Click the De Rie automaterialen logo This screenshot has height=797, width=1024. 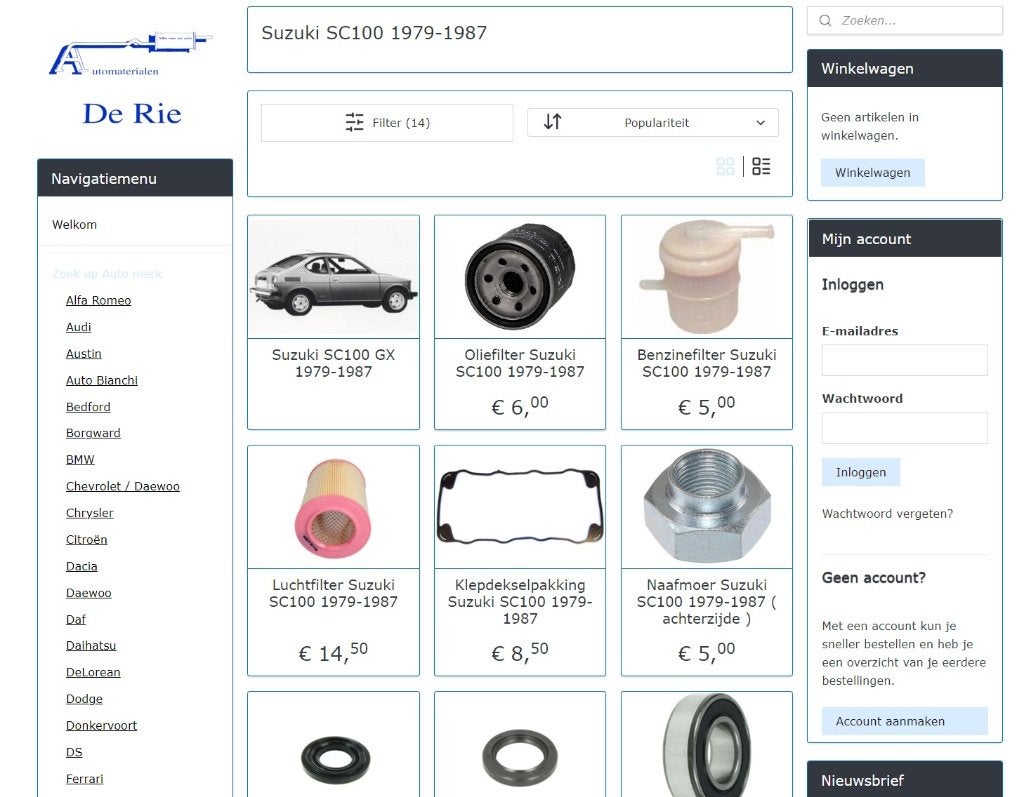click(x=131, y=77)
